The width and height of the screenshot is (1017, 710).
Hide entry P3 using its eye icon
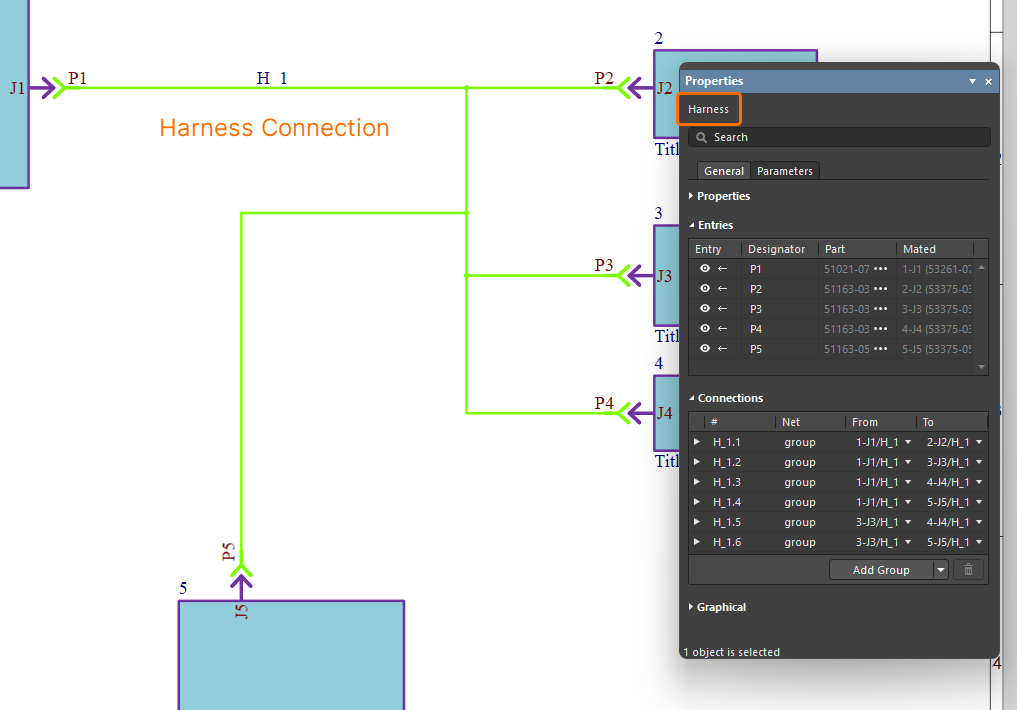(705, 309)
